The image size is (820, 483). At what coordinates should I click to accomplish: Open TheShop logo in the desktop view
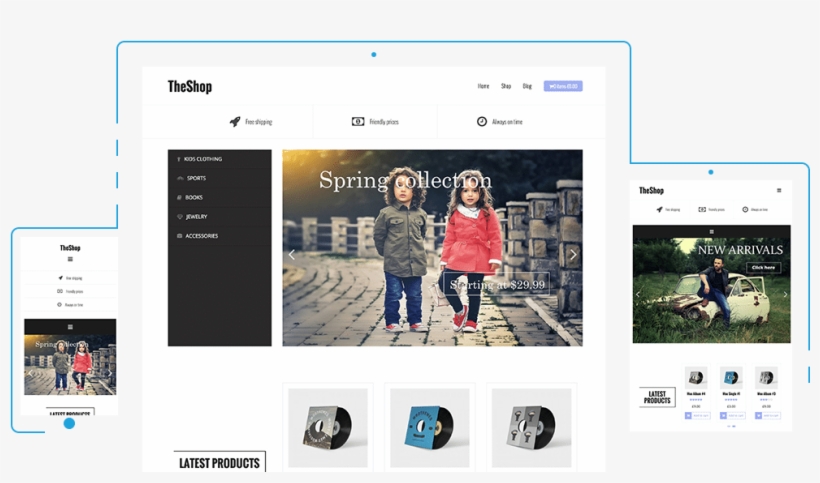pos(190,86)
